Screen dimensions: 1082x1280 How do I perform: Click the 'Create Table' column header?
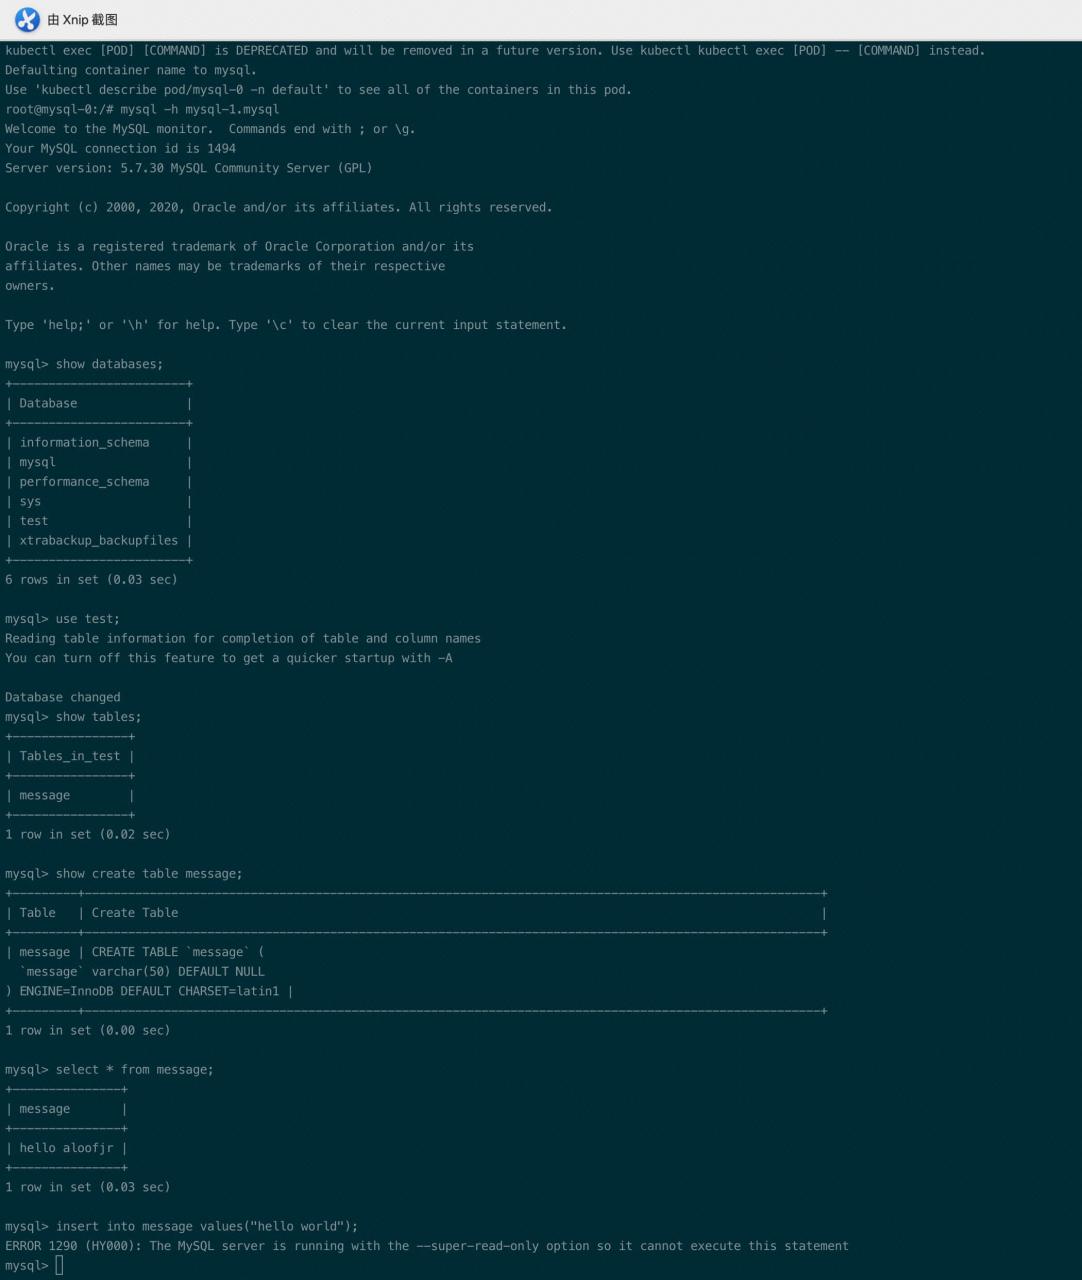pyautogui.click(x=135, y=912)
